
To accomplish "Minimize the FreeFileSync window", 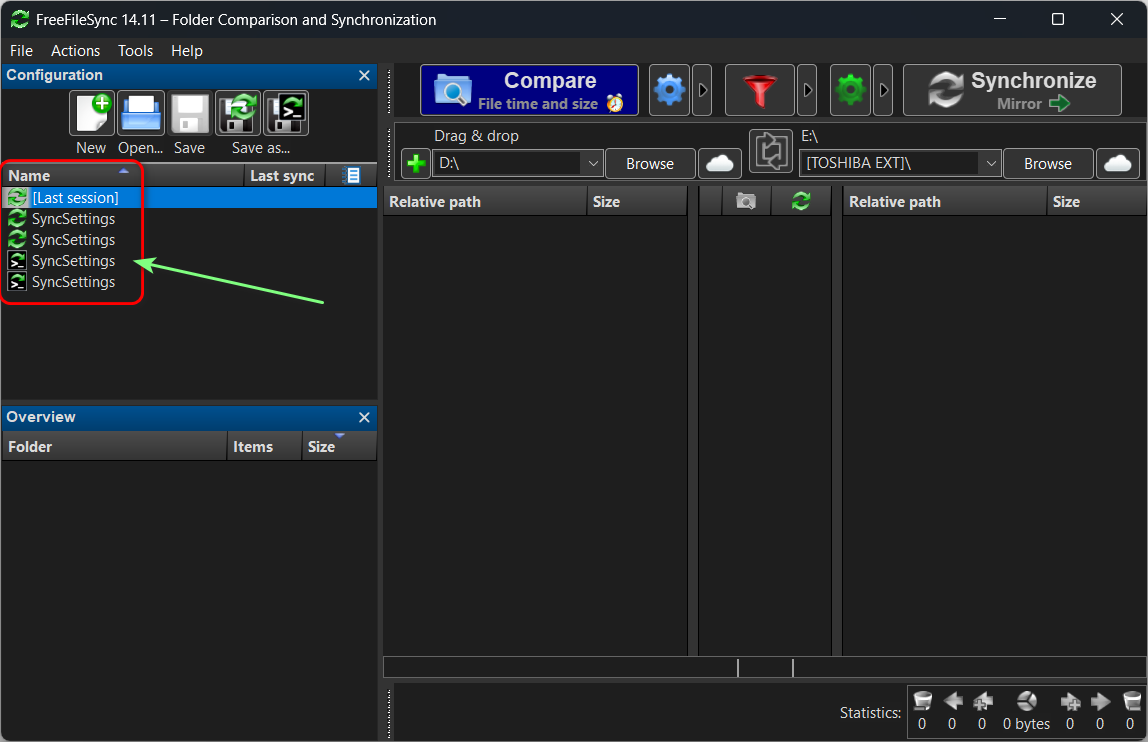I will (x=1000, y=19).
